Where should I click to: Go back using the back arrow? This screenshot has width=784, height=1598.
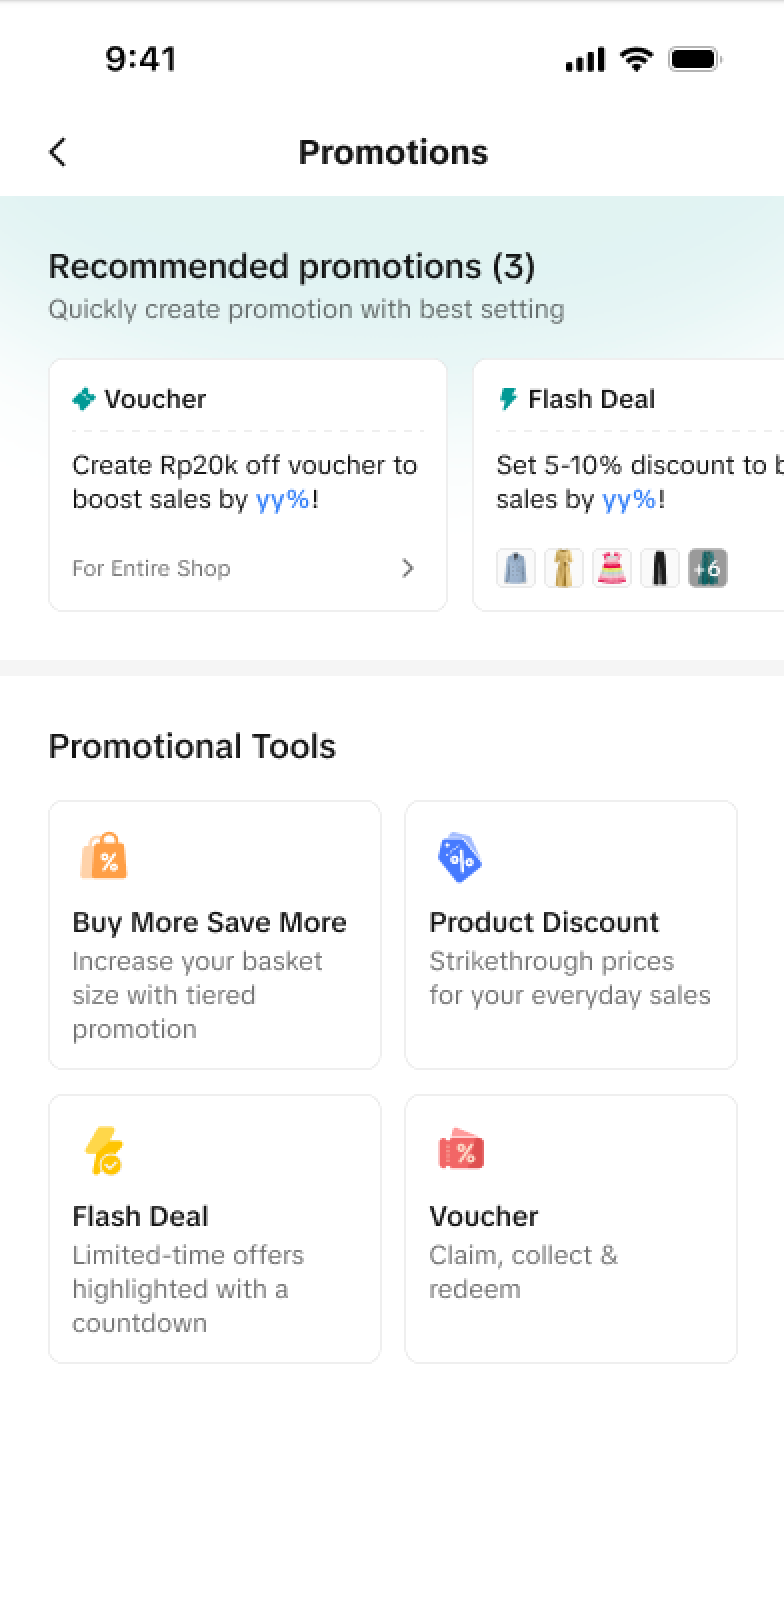[x=58, y=152]
